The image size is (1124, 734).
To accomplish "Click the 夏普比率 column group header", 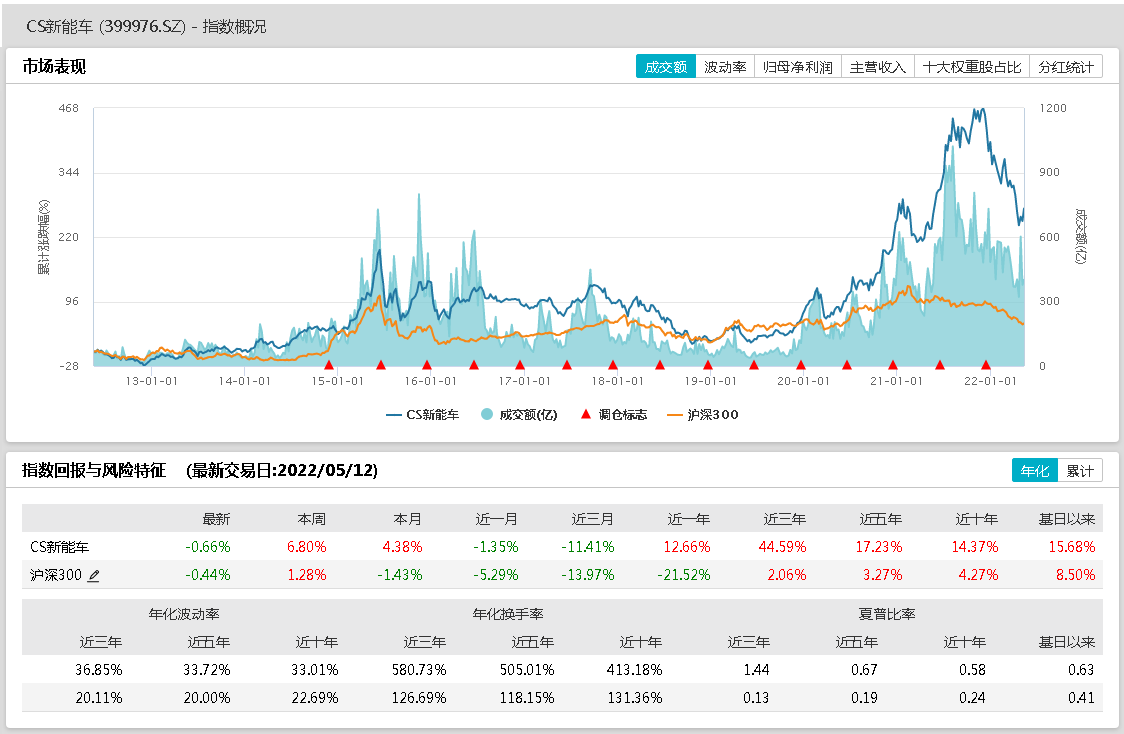I will pos(887,614).
